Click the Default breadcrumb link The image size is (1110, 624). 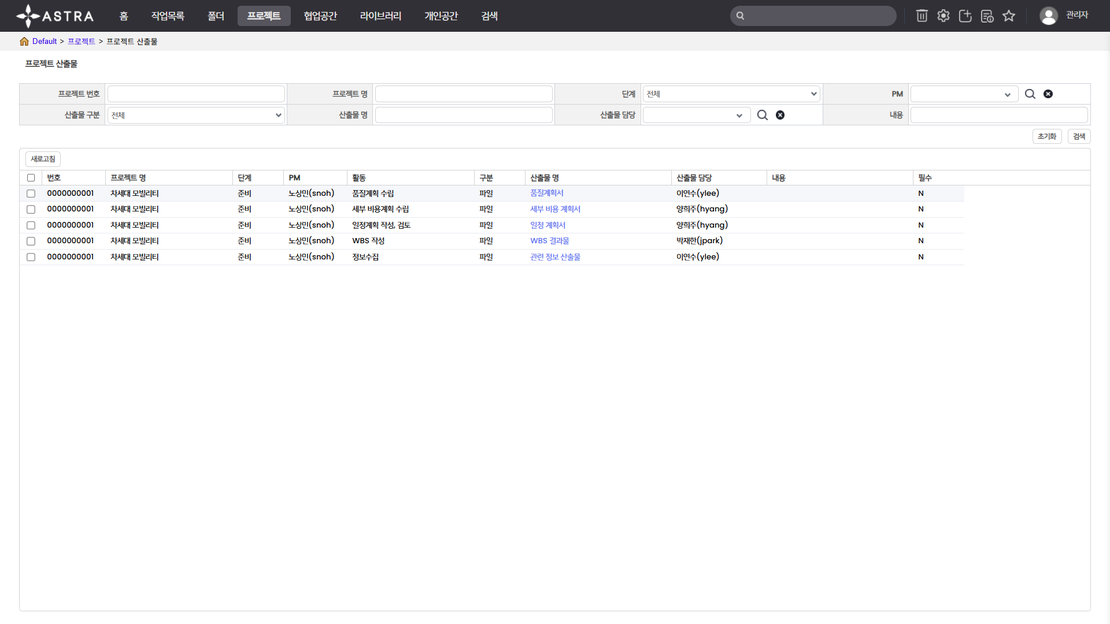(44, 41)
